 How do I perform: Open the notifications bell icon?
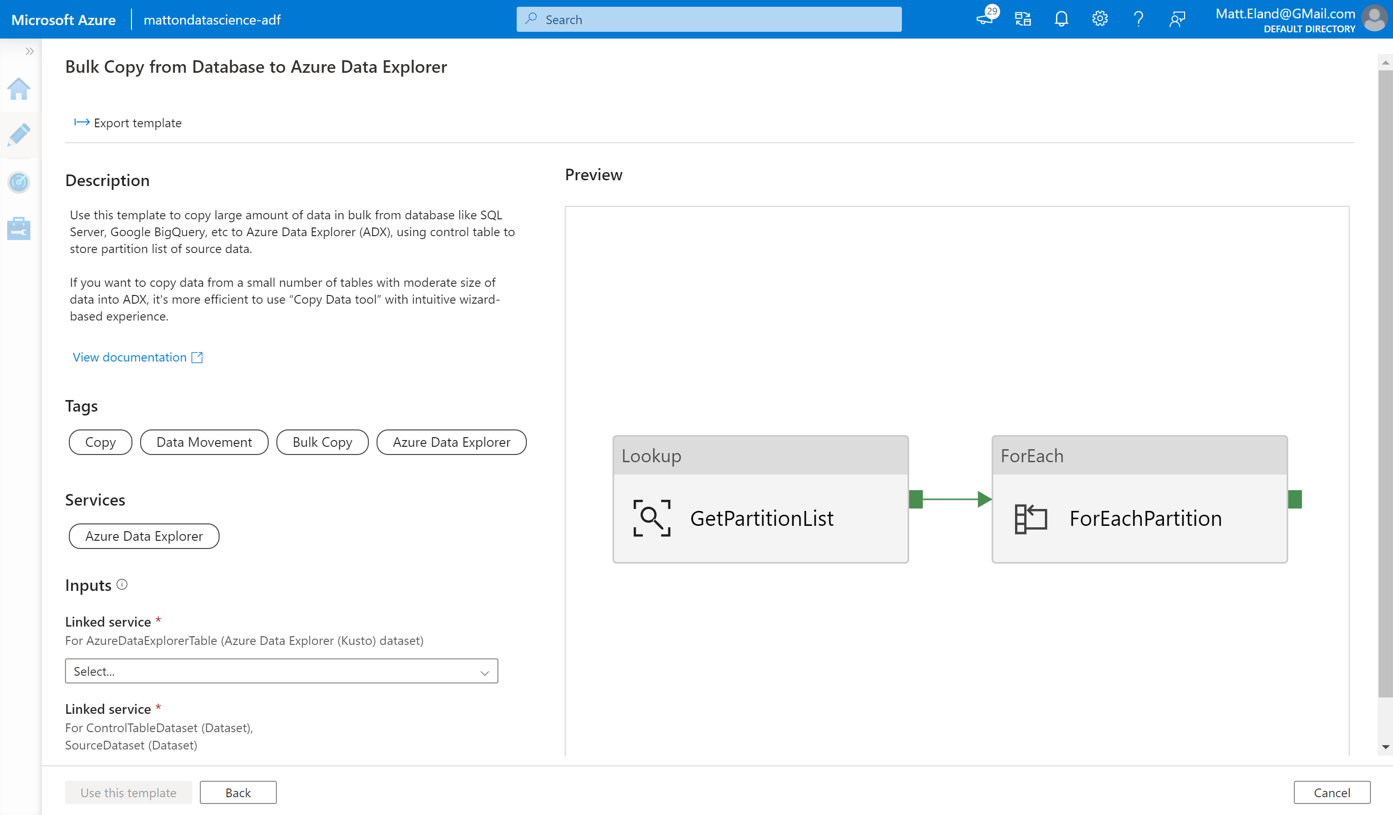[x=1061, y=19]
